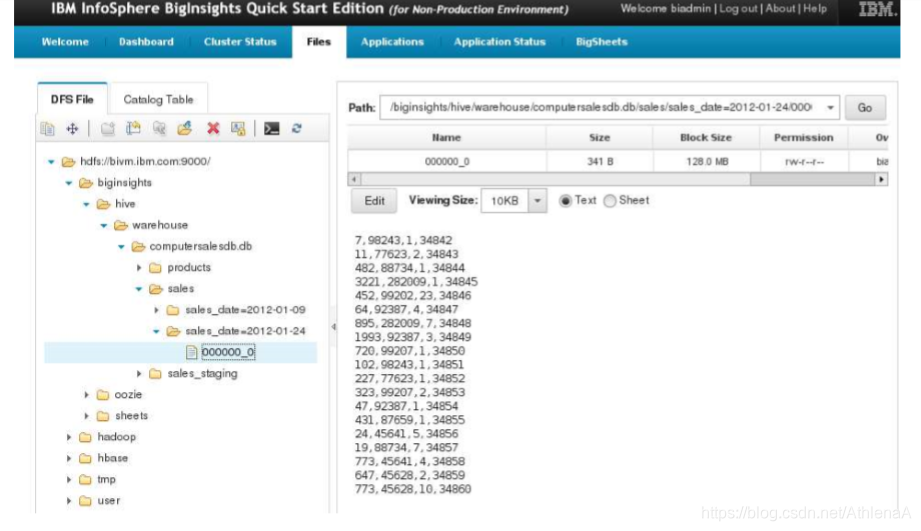Switch to the Catalog Table tab

[x=158, y=99]
